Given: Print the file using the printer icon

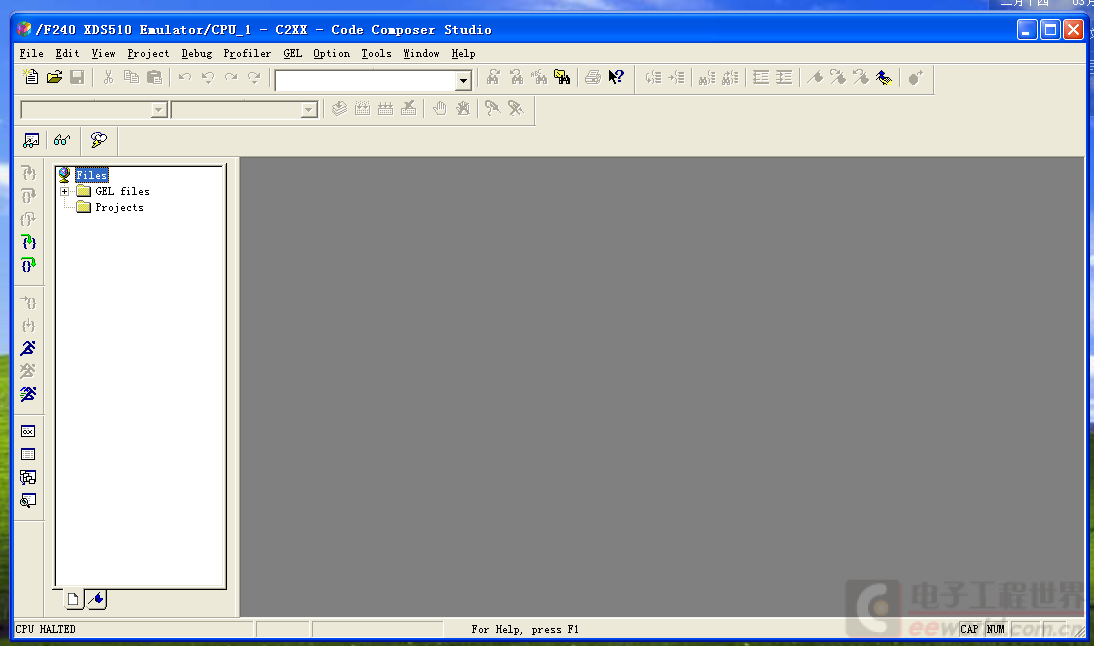Looking at the screenshot, I should (593, 77).
